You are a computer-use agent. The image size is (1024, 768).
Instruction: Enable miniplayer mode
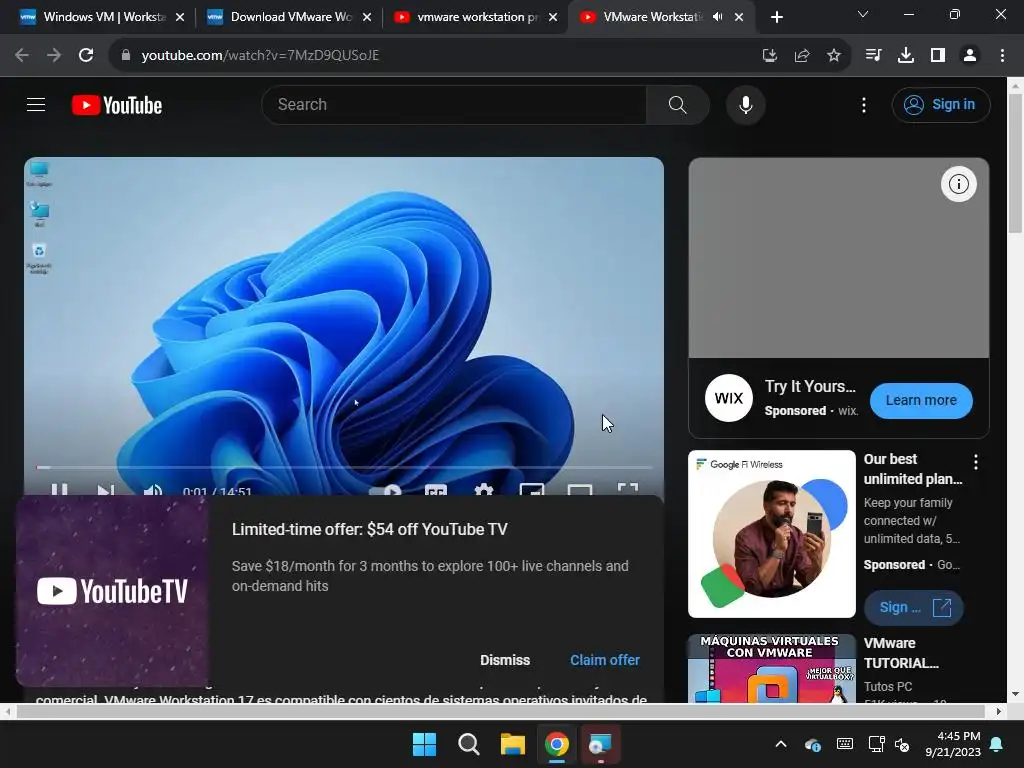[x=532, y=490]
